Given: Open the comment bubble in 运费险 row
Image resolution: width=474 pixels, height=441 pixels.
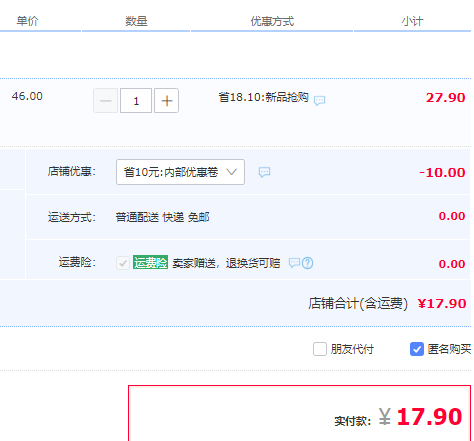Looking at the screenshot, I should coord(294,263).
